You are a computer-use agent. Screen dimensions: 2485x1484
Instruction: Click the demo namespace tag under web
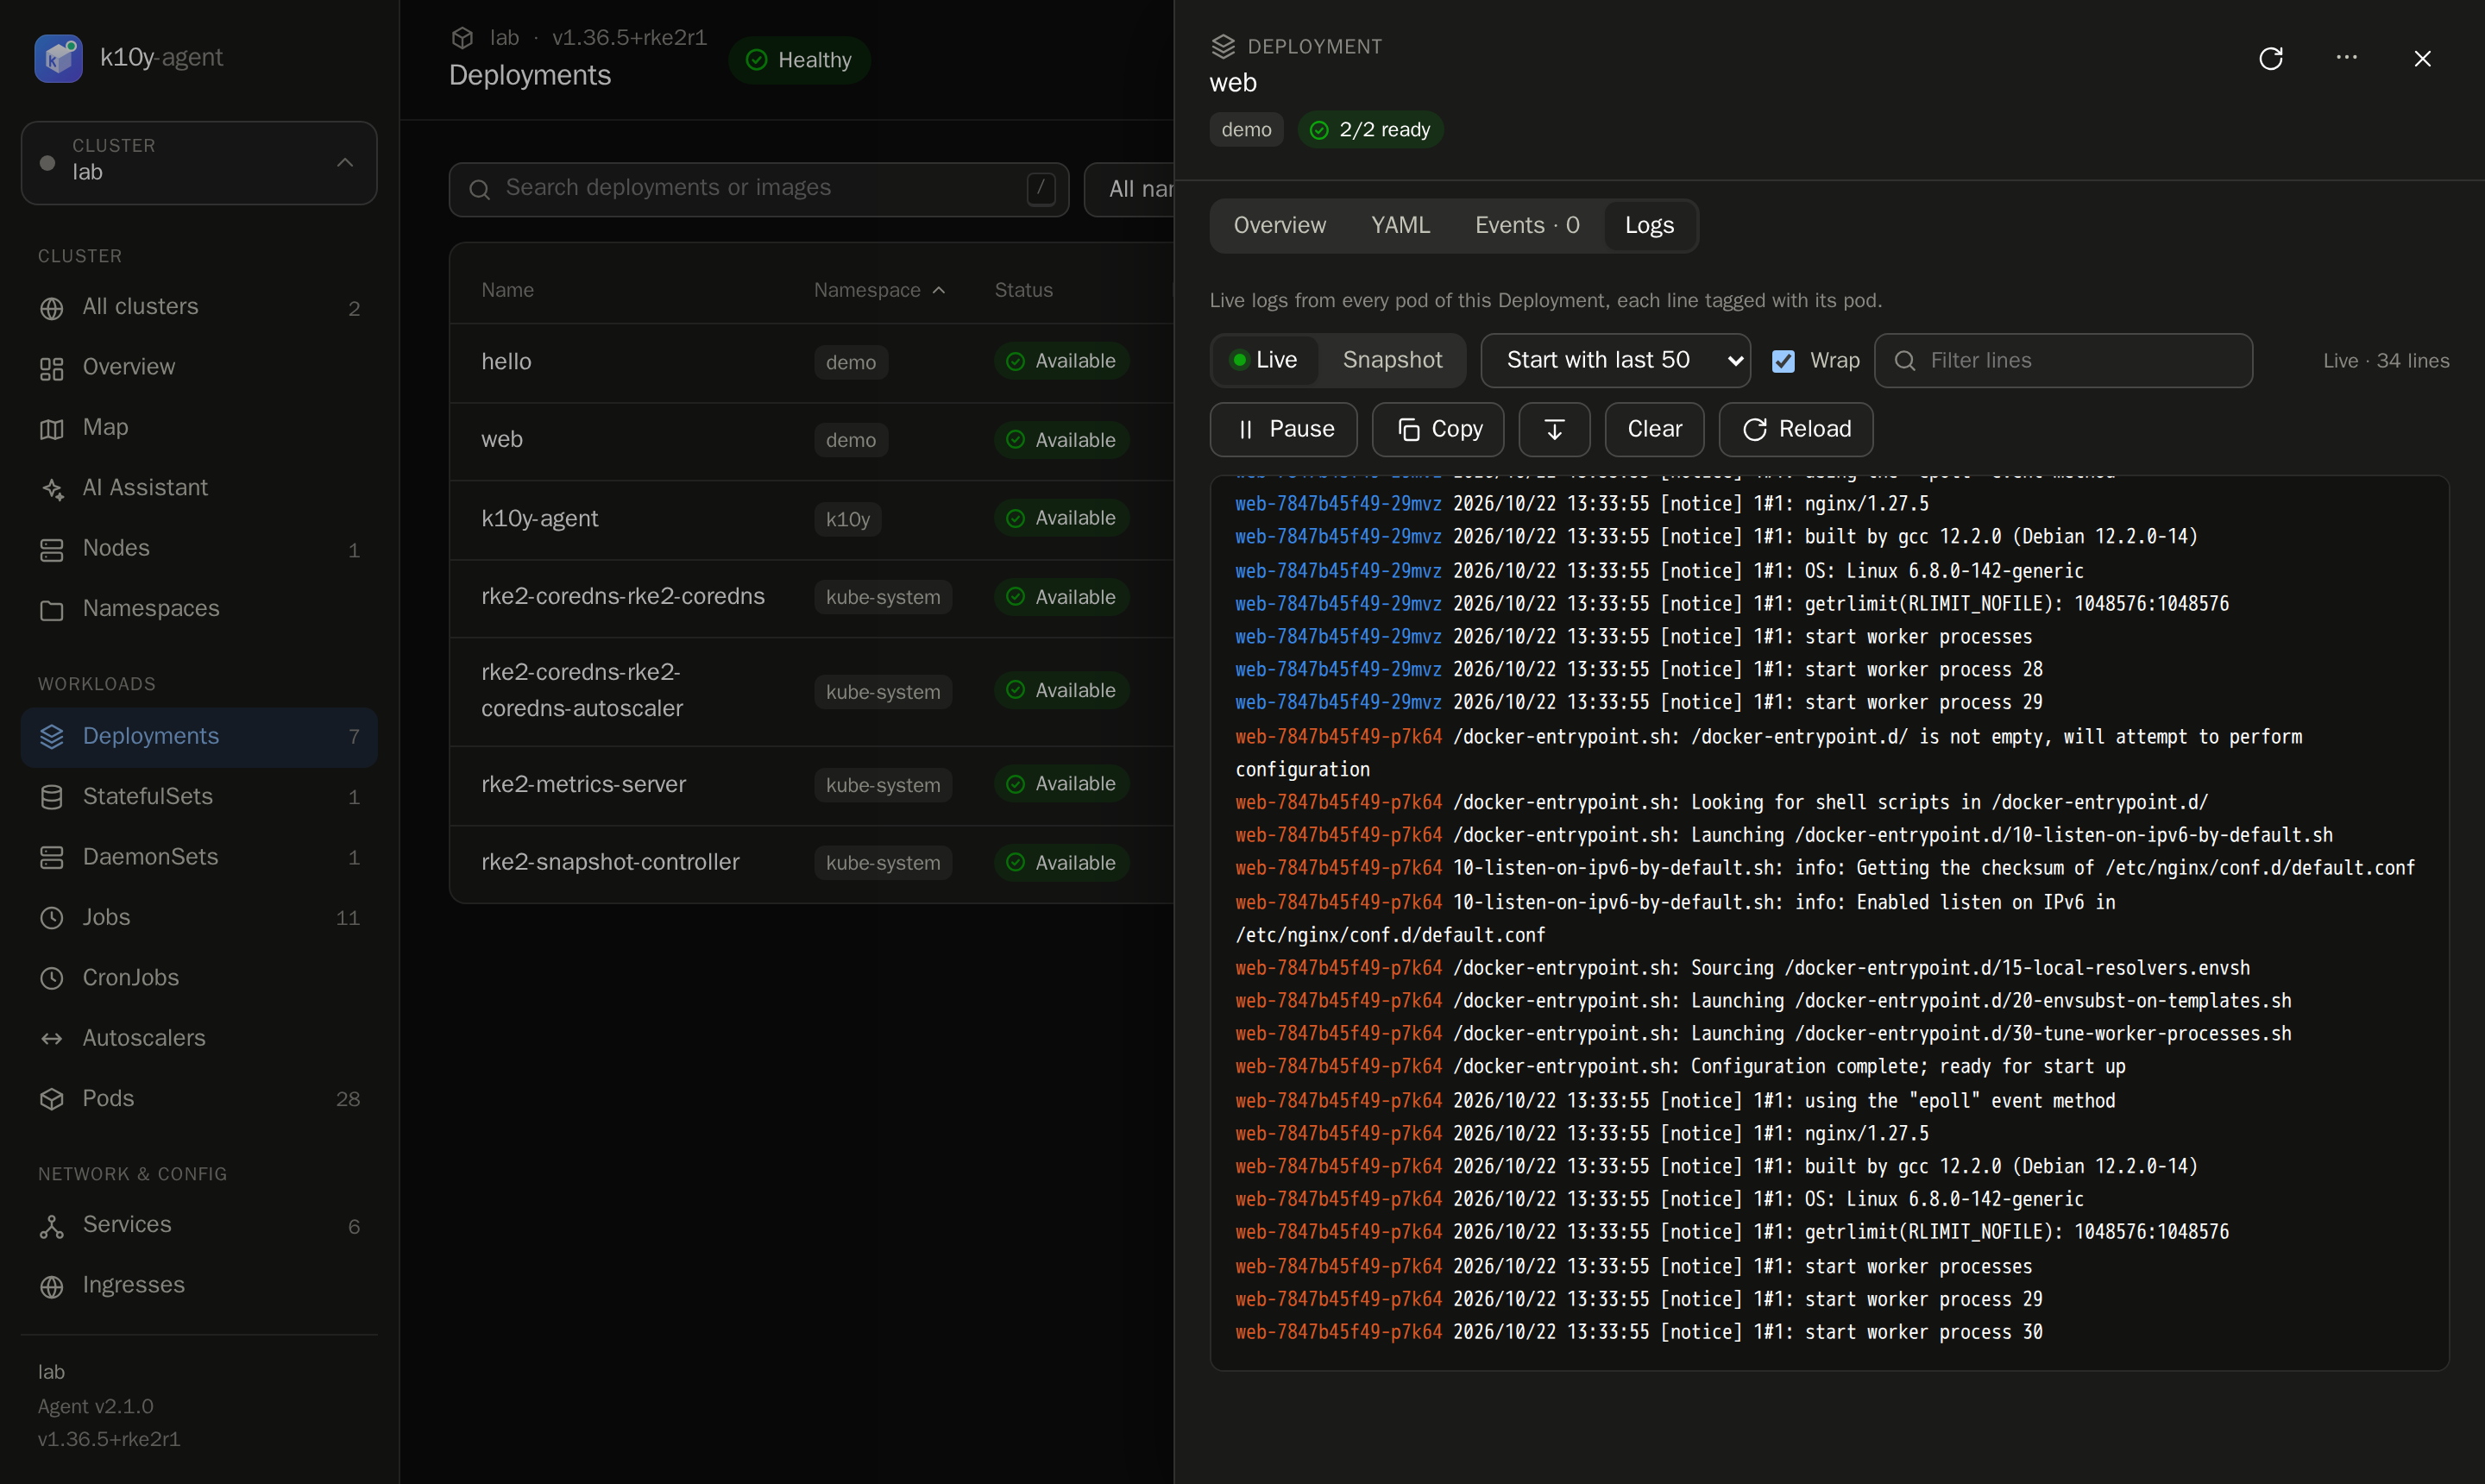1246,130
